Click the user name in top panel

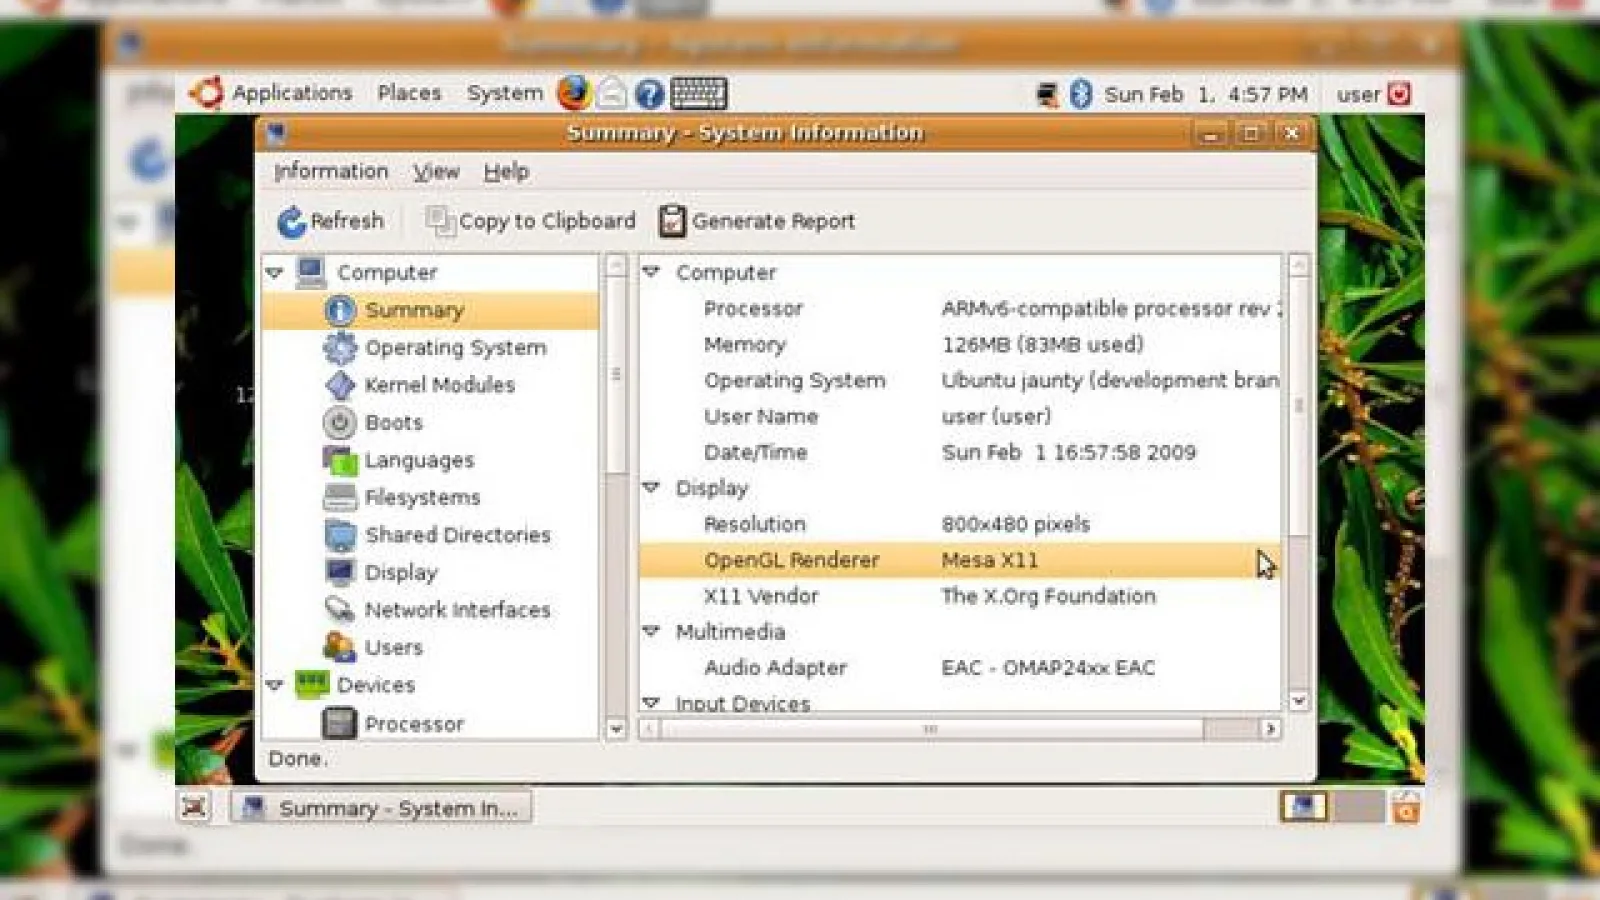[1358, 95]
